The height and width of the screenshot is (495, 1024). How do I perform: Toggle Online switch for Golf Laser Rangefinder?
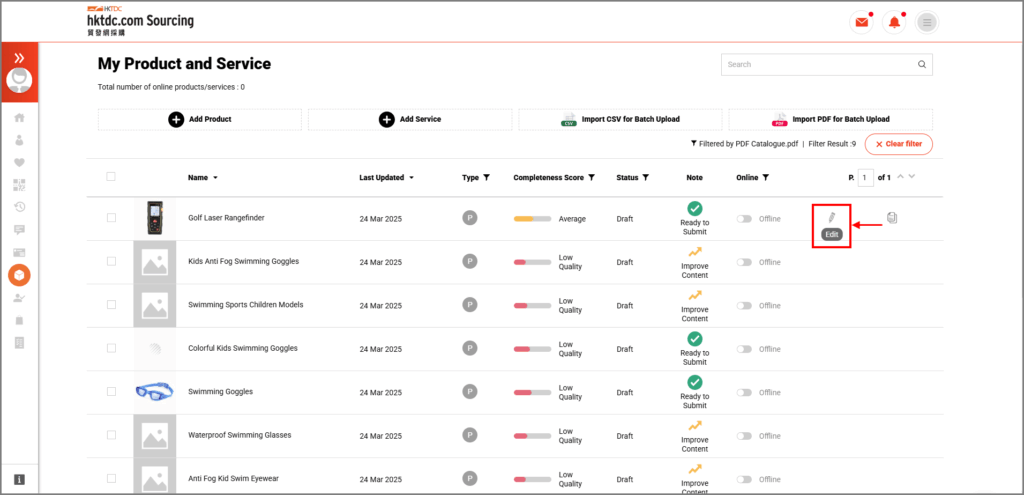[744, 219]
